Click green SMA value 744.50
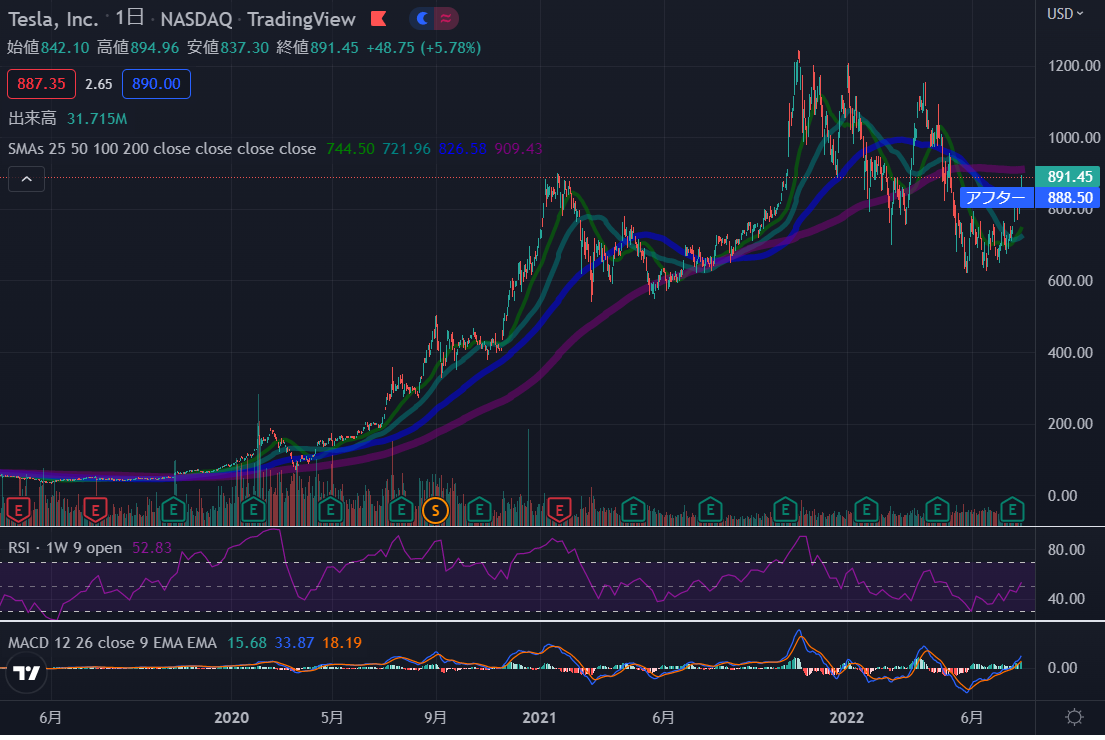The width and height of the screenshot is (1105, 740). (x=350, y=149)
